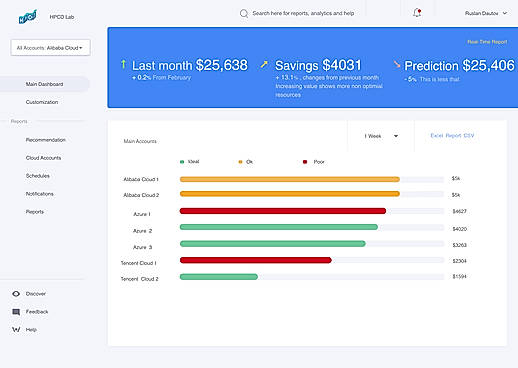The width and height of the screenshot is (518, 368).
Task: Open the Ruslan Dautov user menu
Action: (486, 13)
